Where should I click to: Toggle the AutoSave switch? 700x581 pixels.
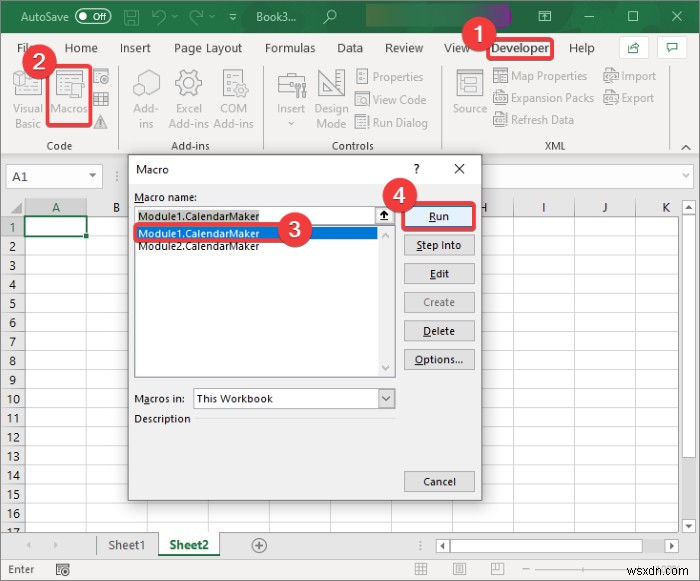[93, 17]
